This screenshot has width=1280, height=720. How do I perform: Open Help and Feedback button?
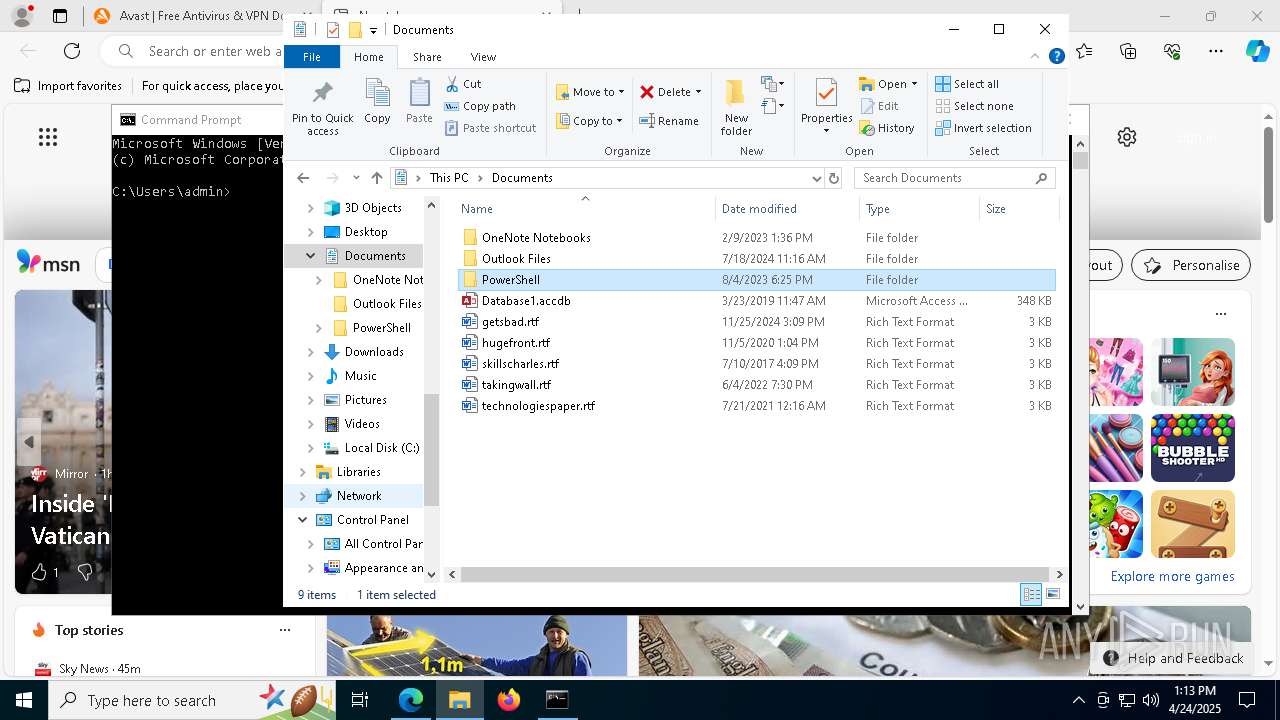point(1174,658)
